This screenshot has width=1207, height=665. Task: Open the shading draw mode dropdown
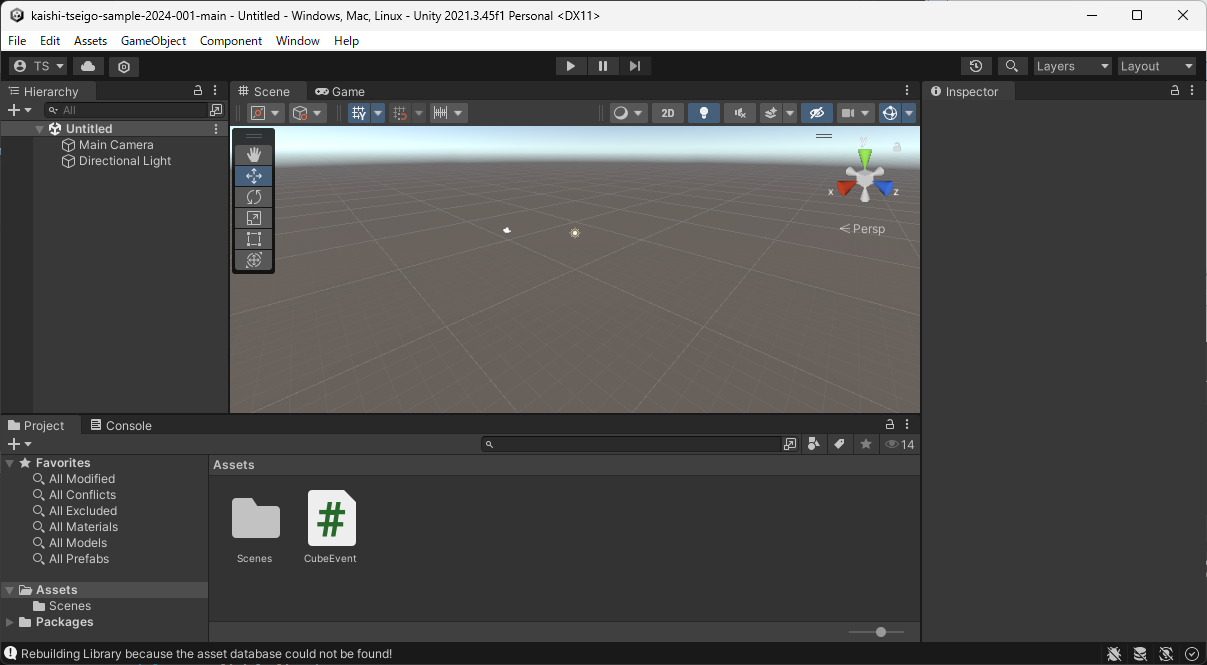628,113
